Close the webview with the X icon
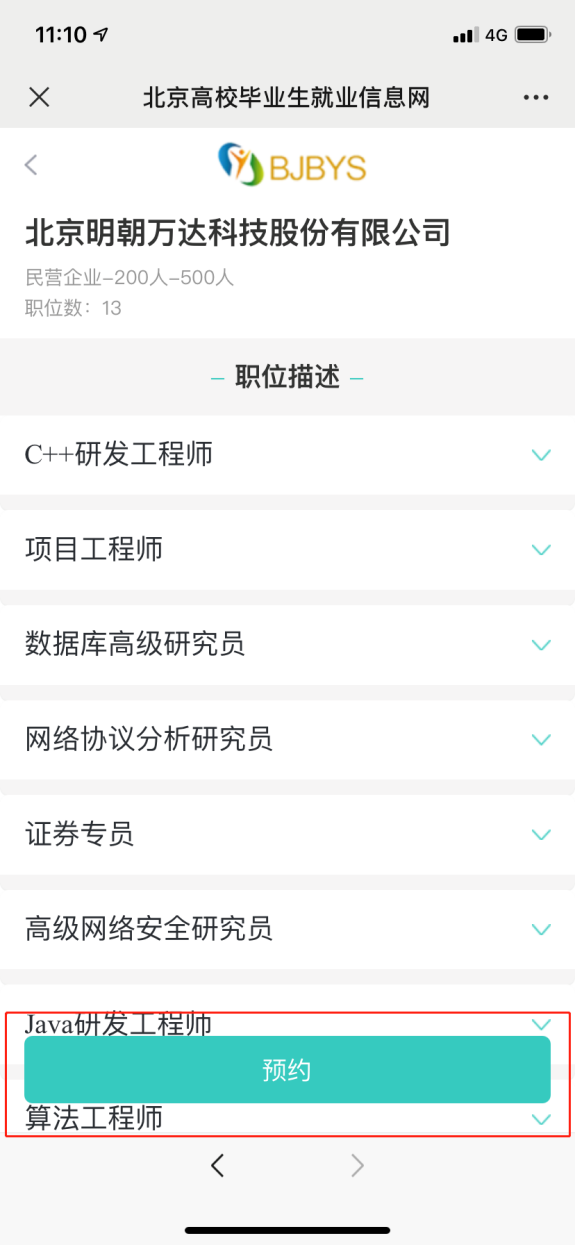The image size is (575, 1245). [39, 97]
